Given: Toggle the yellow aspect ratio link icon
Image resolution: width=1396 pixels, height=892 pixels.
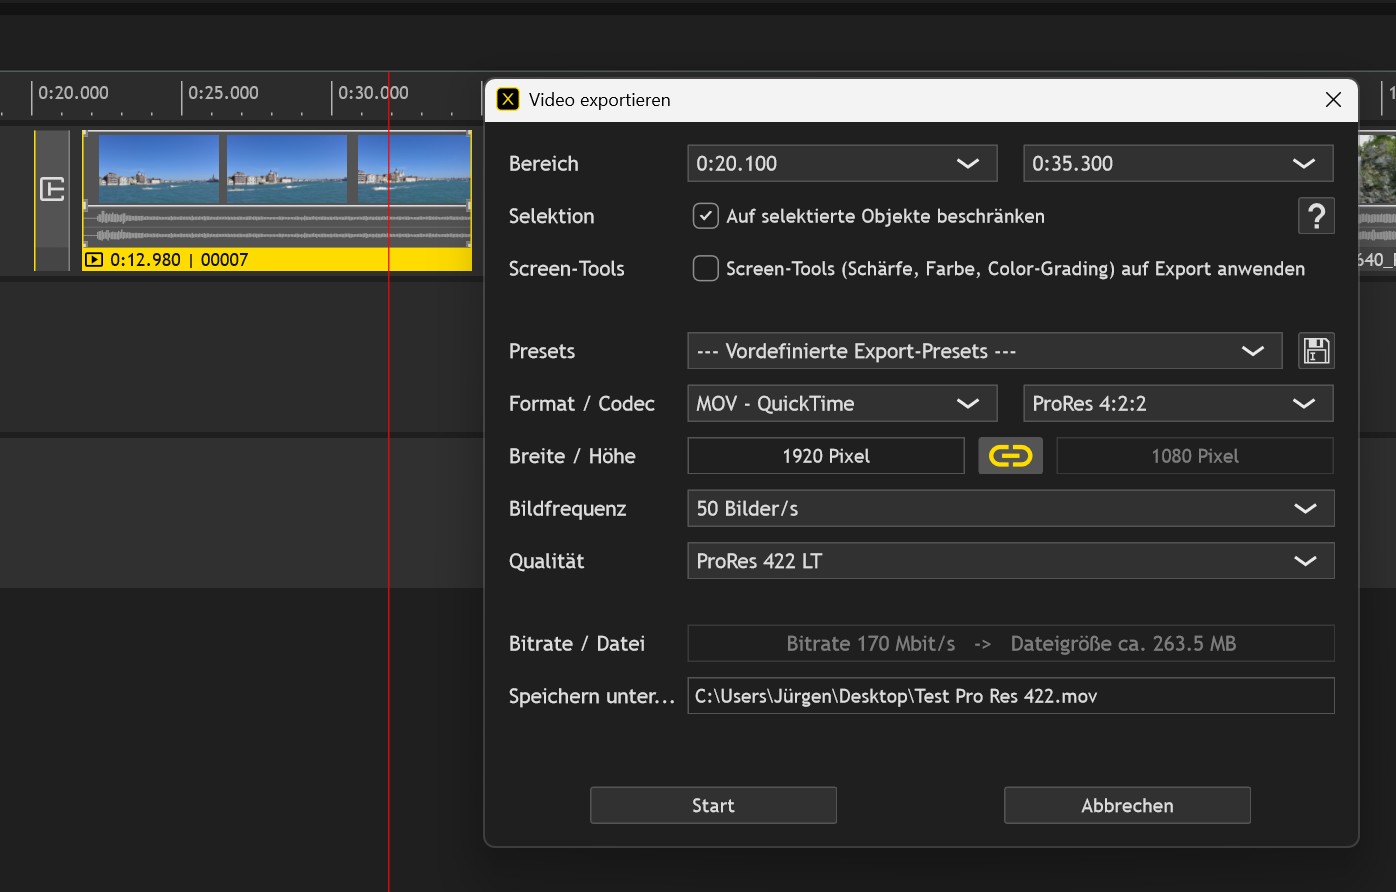Looking at the screenshot, I should tap(1010, 456).
